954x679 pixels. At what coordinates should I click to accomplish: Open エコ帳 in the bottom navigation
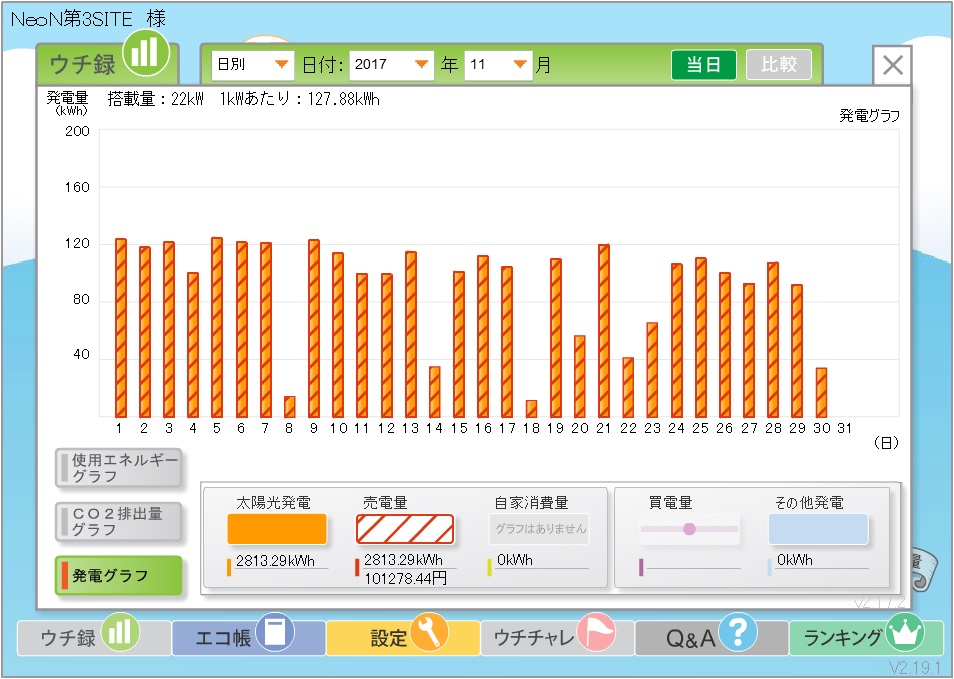(x=248, y=638)
